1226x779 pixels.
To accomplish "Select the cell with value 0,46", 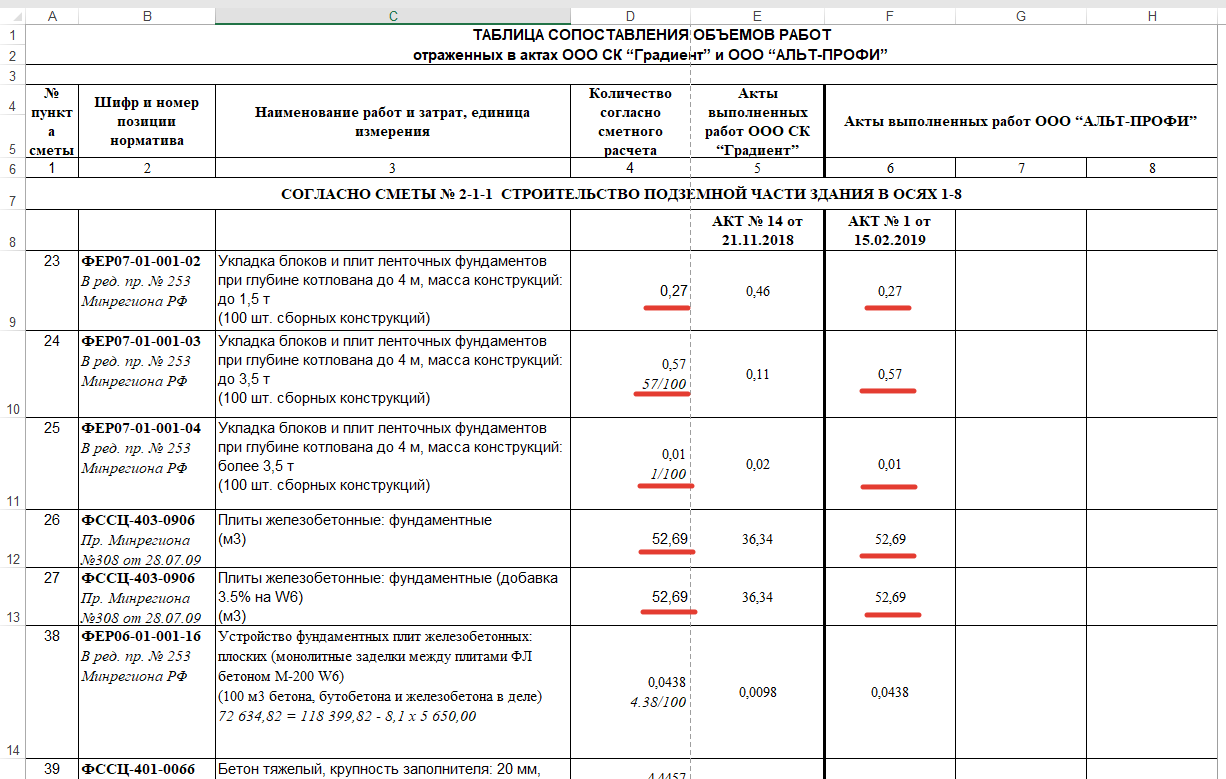I will coord(757,291).
